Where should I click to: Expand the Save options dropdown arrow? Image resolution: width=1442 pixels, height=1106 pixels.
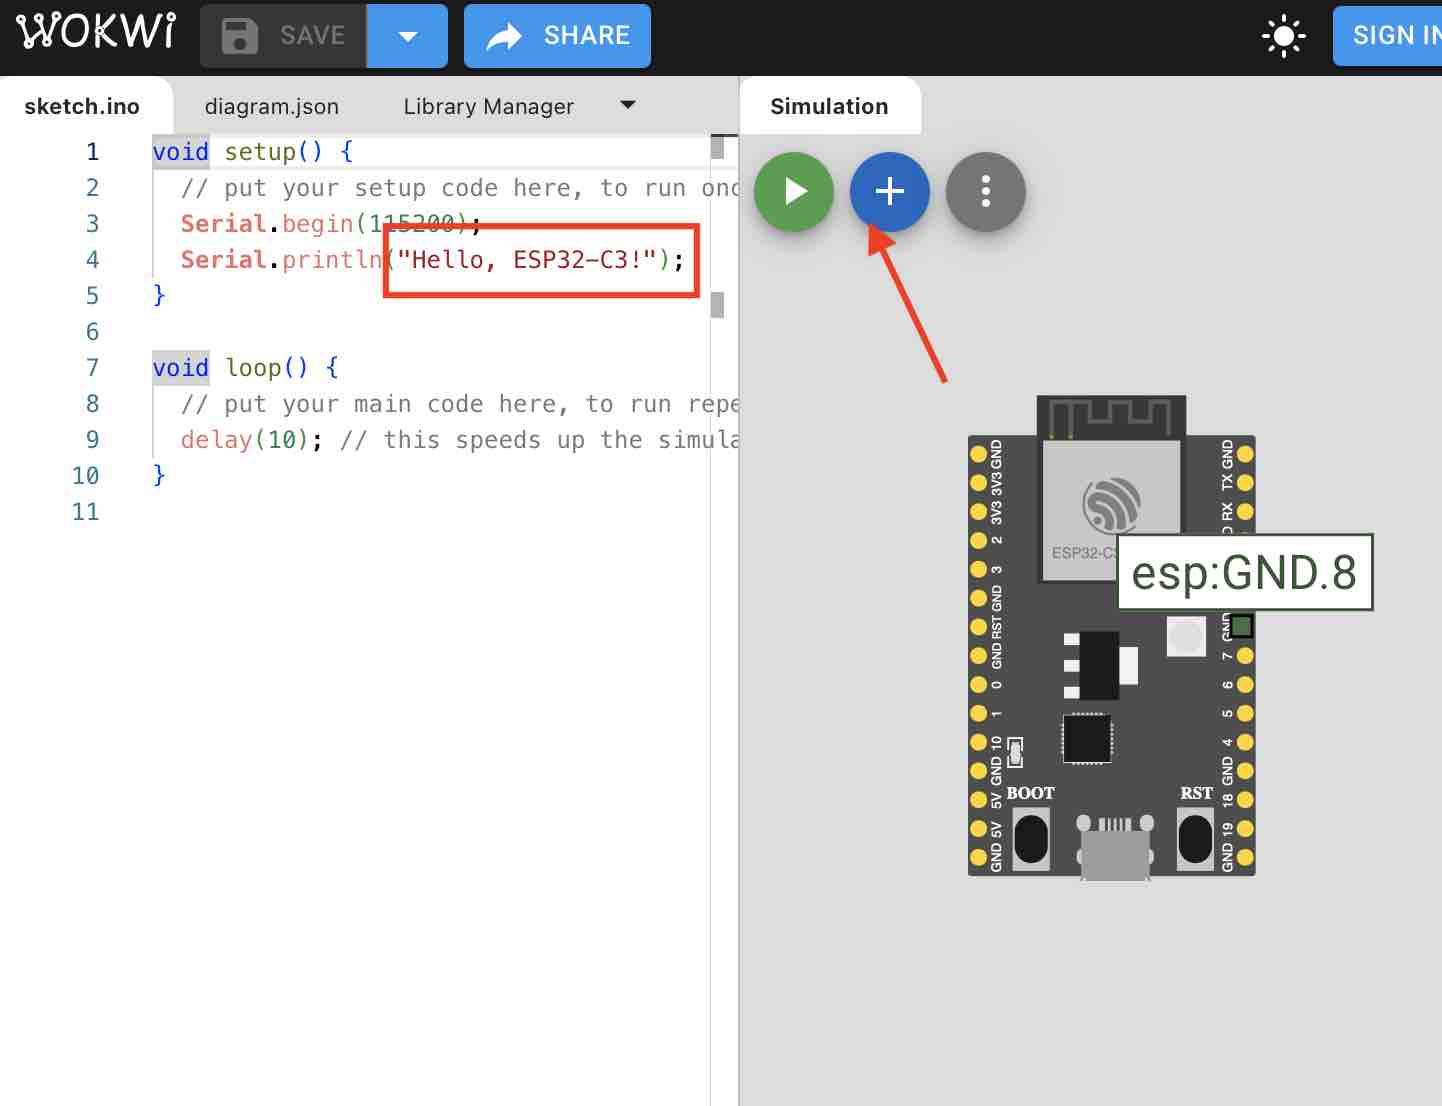(407, 36)
